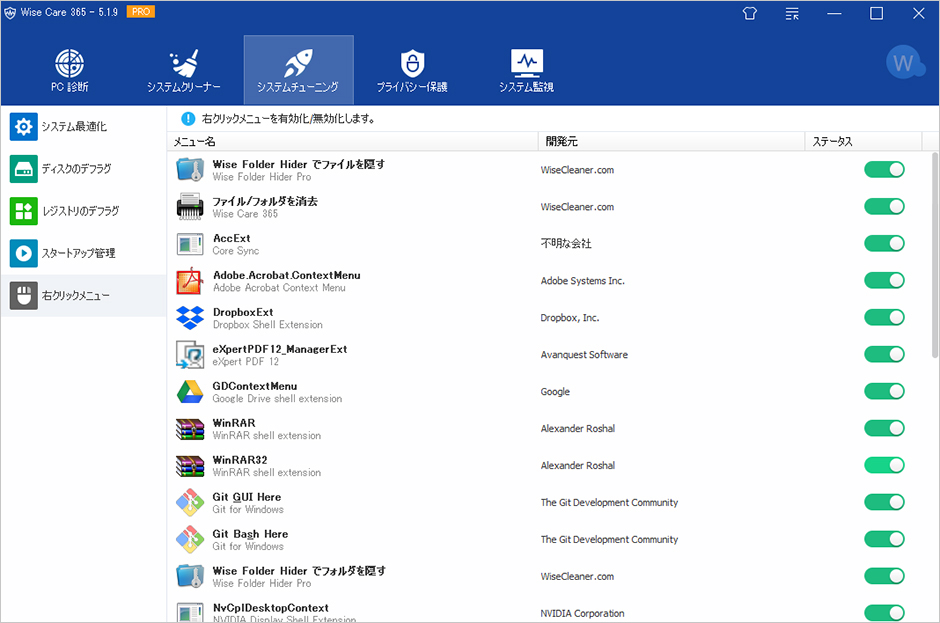Click the PRO badge
Screen dimensions: 940x623
pos(141,11)
